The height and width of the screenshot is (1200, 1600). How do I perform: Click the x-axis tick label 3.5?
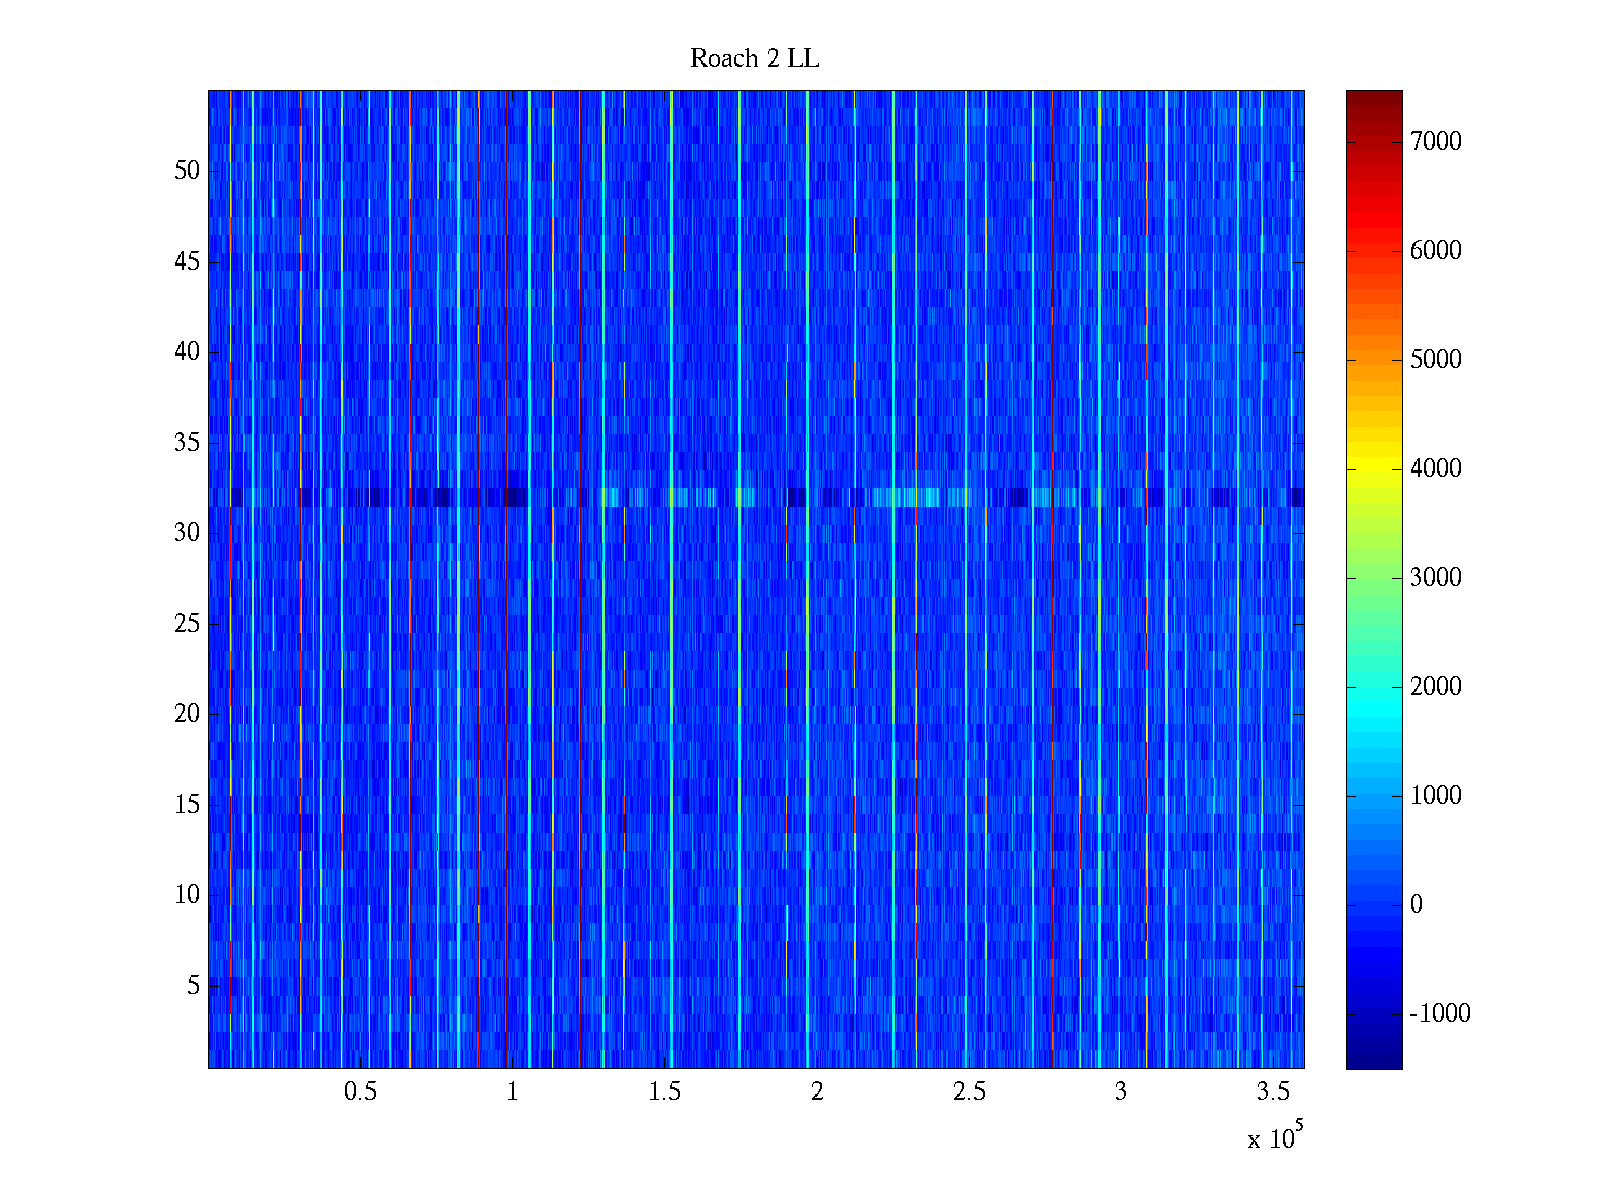[x=1273, y=1092]
